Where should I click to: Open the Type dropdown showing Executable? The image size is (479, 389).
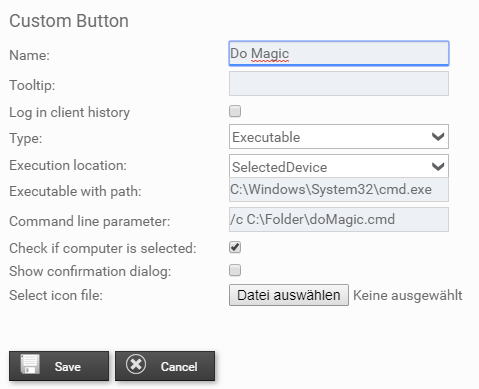pyautogui.click(x=339, y=137)
